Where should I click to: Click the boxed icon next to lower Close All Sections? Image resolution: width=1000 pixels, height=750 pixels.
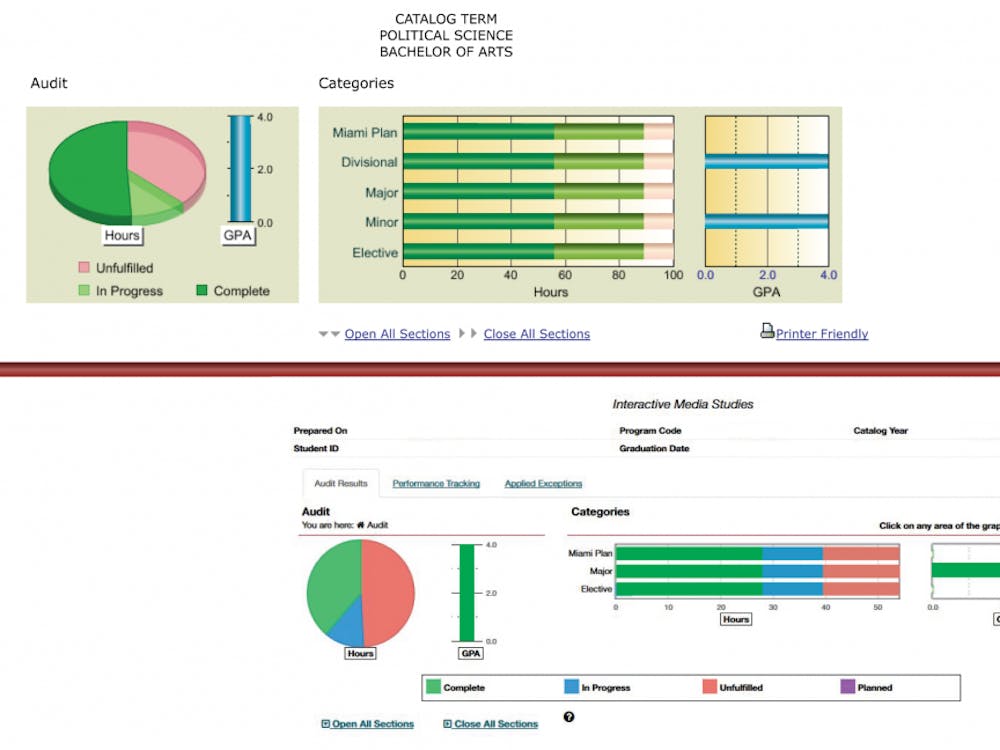tap(447, 724)
